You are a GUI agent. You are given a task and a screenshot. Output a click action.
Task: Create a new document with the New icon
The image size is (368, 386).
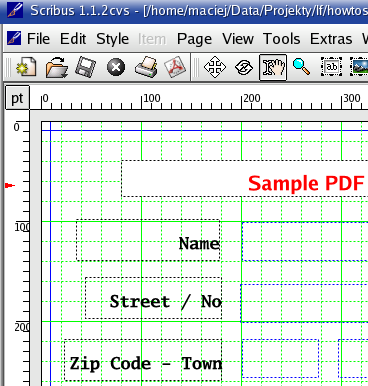26,67
